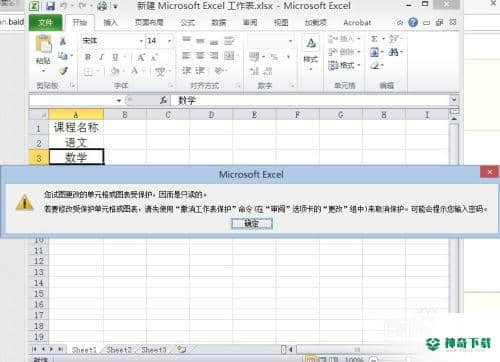Screen dimensions: 500x362
Task: Click the 确定 button in the dialog
Action: [x=252, y=223]
